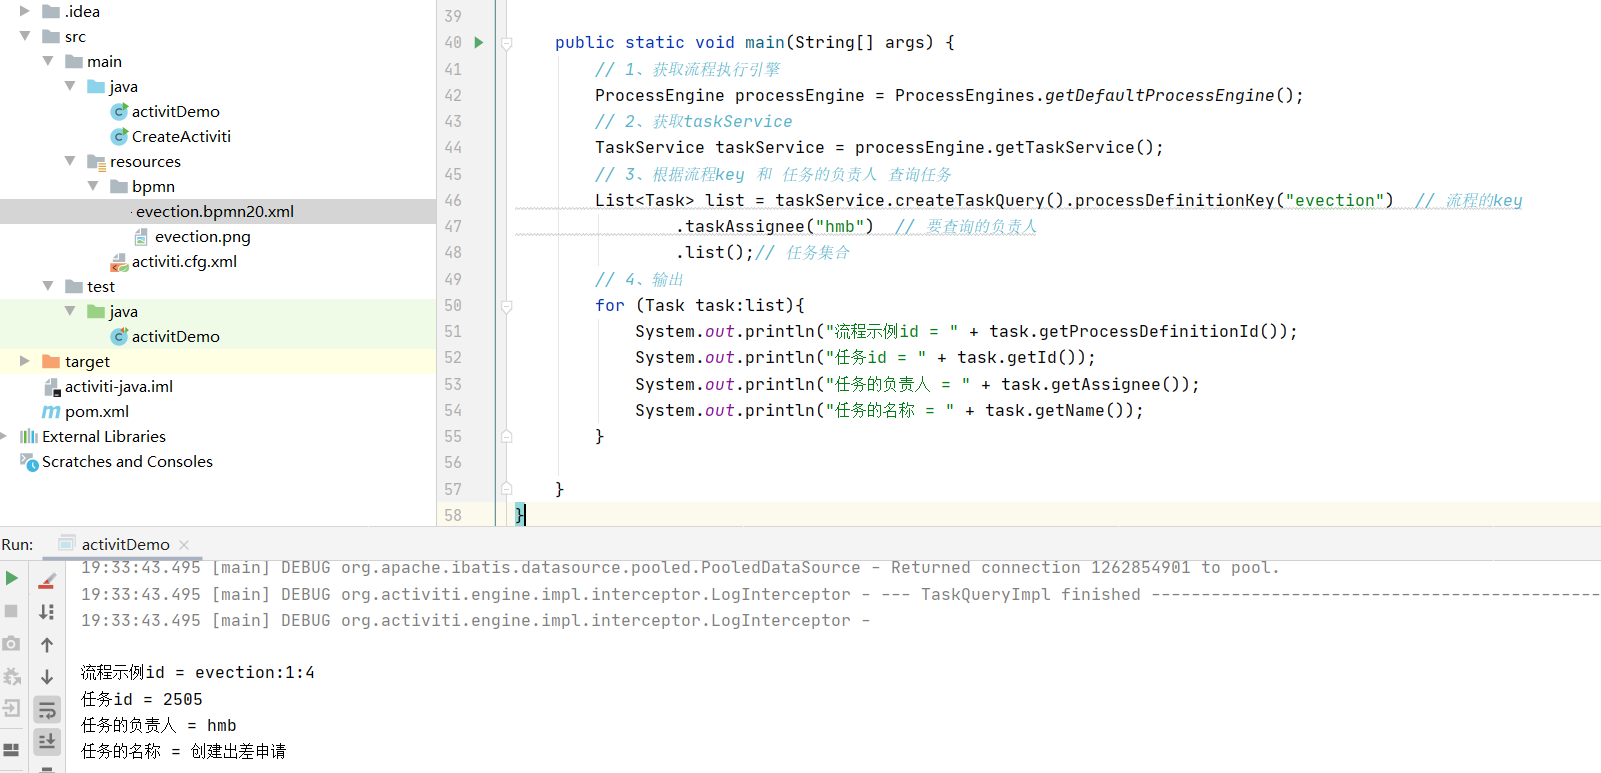The height and width of the screenshot is (773, 1601).
Task: Click line number 46 in the gutter
Action: [453, 200]
